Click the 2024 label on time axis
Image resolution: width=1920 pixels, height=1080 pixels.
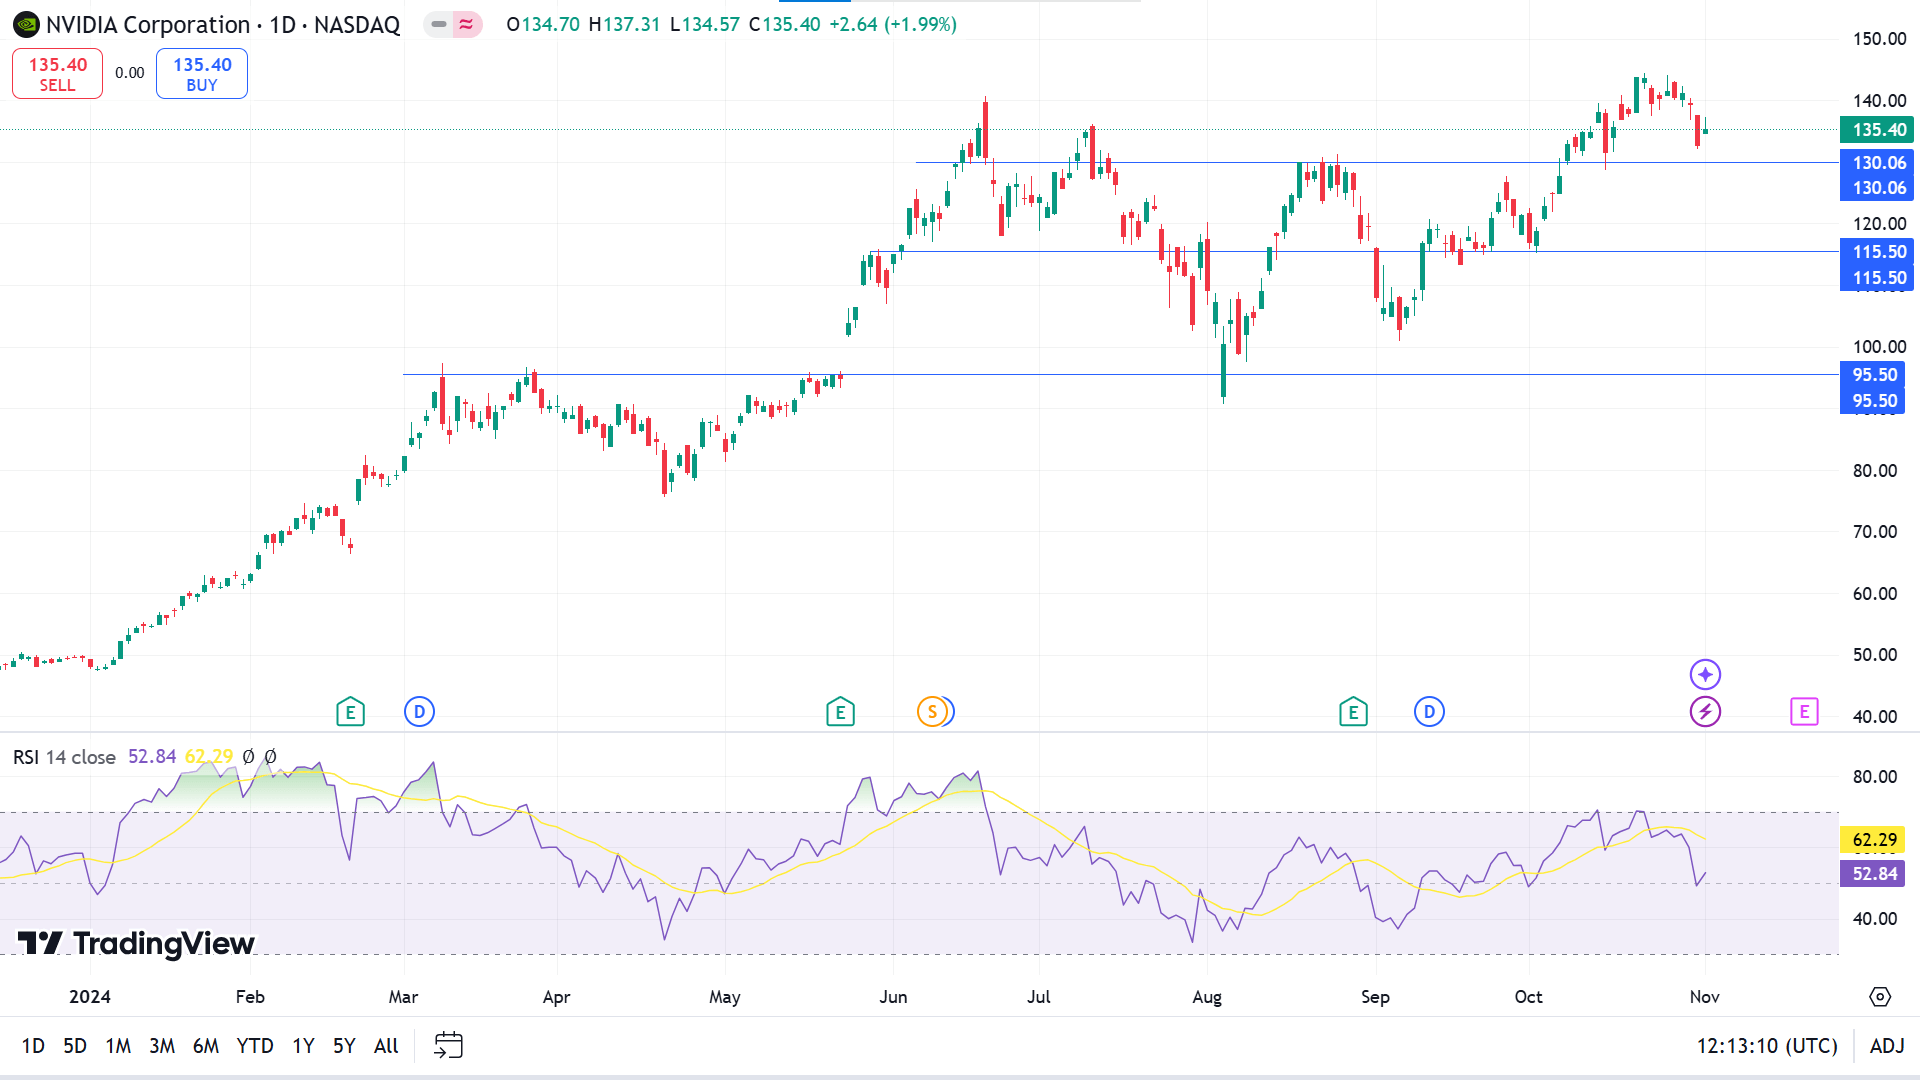tap(90, 997)
